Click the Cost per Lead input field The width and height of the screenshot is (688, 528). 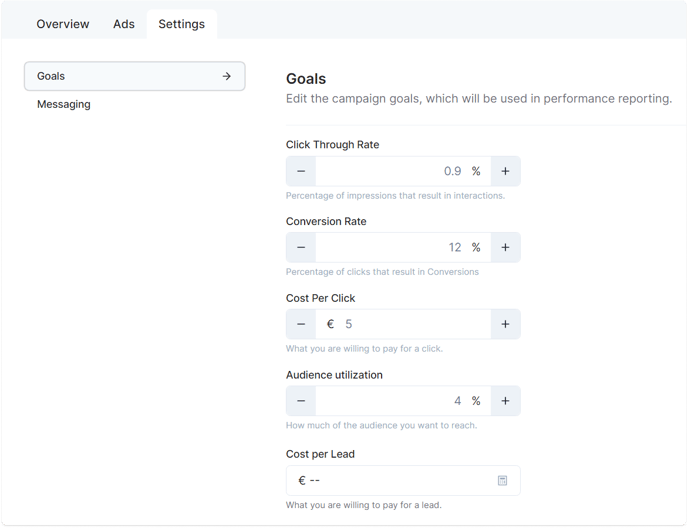click(x=403, y=481)
